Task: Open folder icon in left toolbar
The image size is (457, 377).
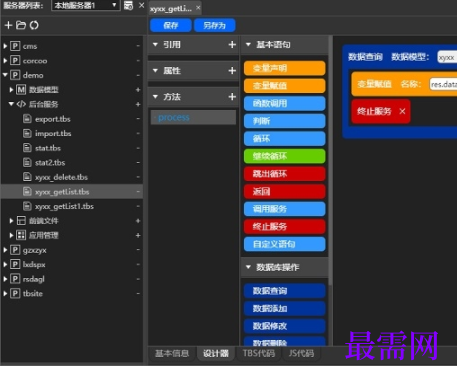Action: click(x=21, y=25)
